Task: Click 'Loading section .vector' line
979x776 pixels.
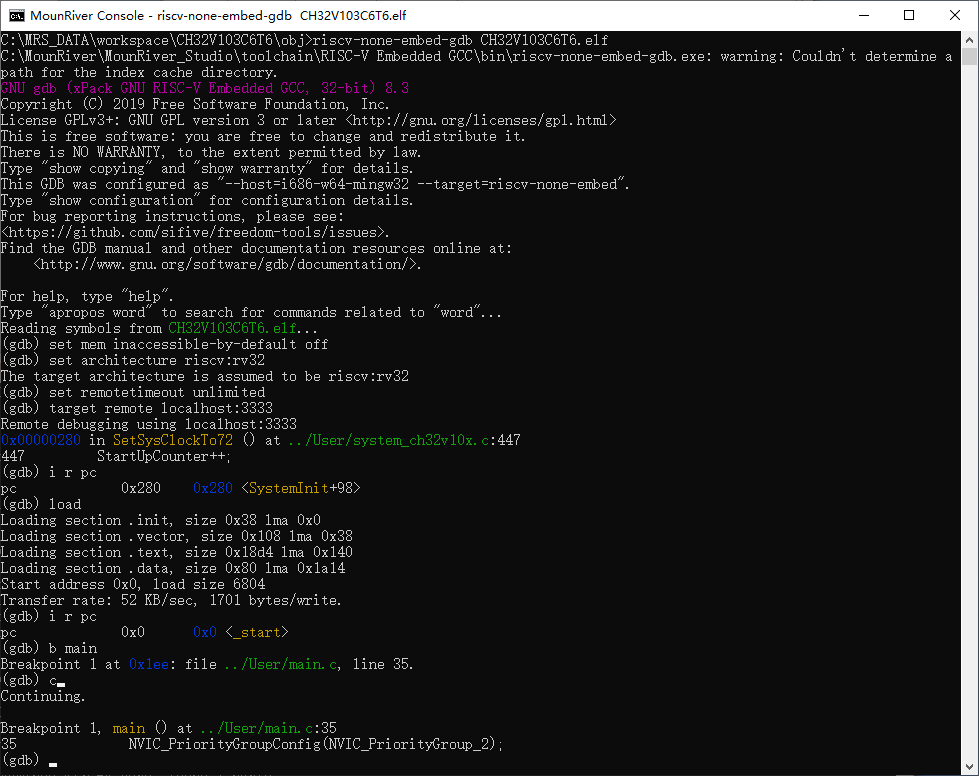Action: pyautogui.click(x=177, y=536)
